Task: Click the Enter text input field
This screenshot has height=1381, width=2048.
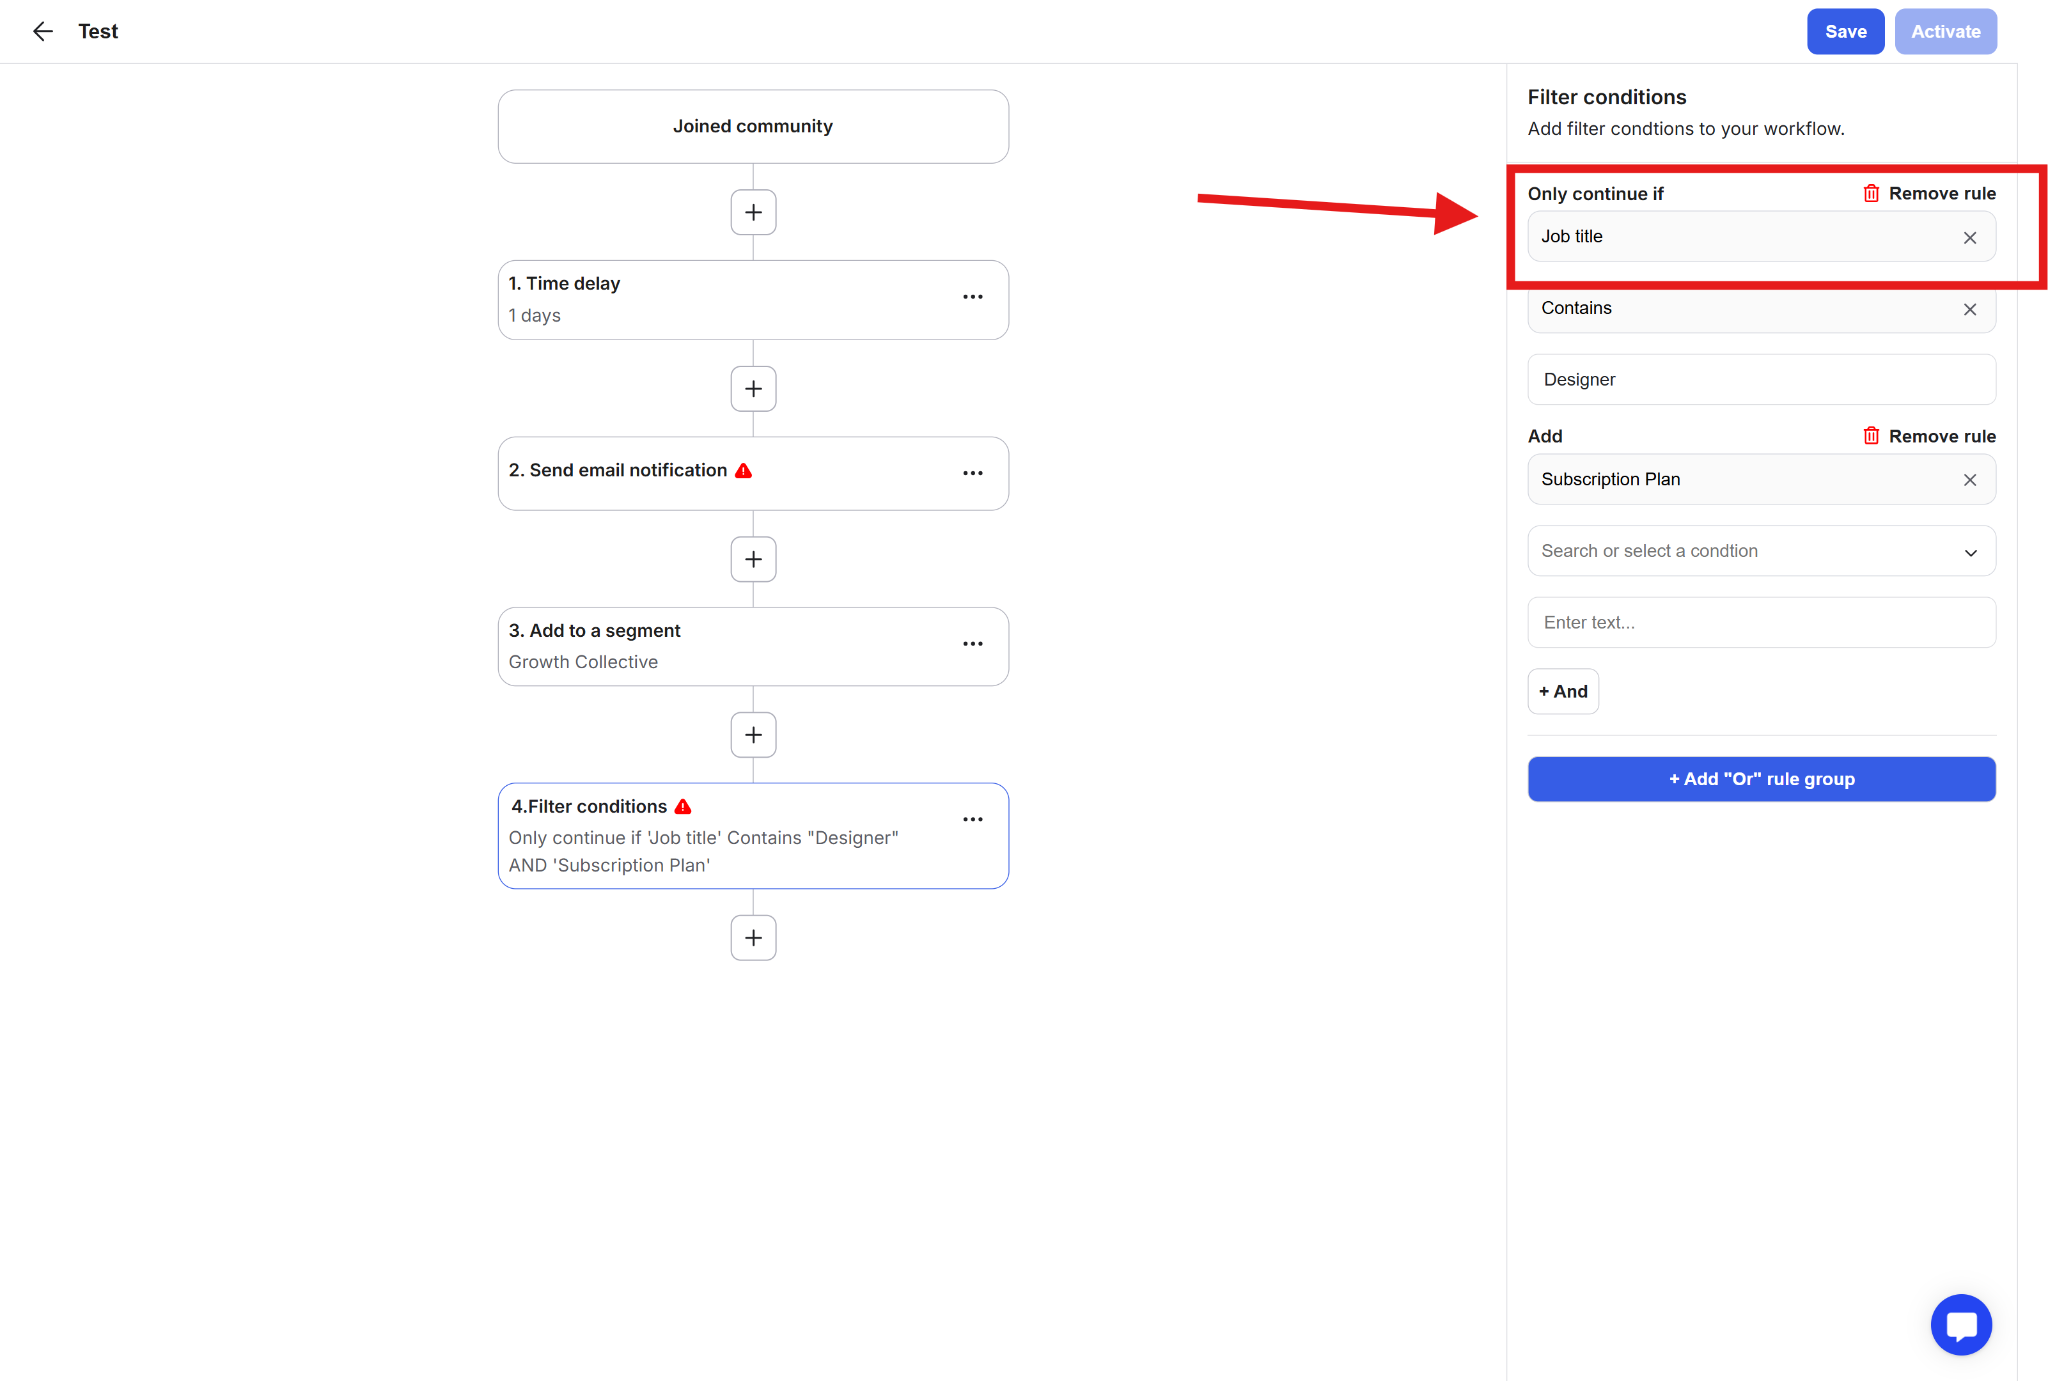Action: click(x=1760, y=622)
